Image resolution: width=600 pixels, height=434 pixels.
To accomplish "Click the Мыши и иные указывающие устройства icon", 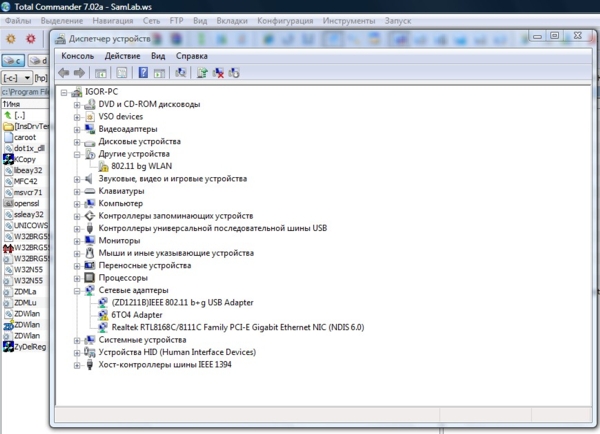I will click(x=90, y=253).
